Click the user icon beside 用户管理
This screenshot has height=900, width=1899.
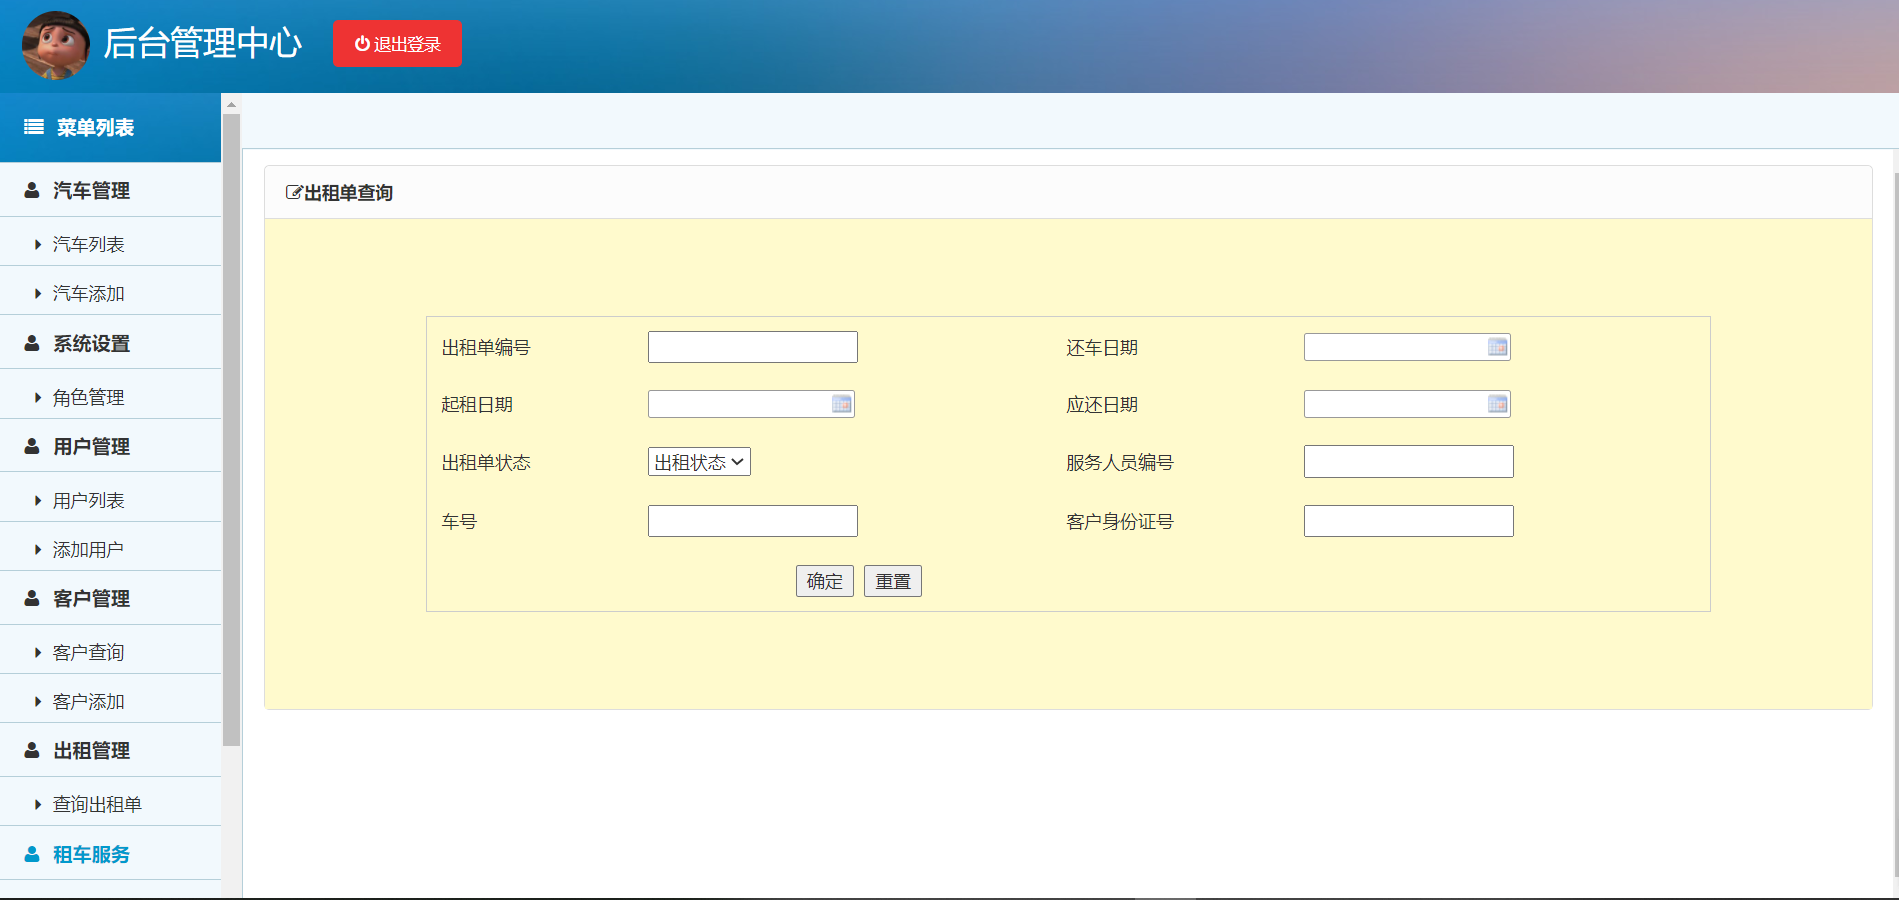(x=32, y=446)
